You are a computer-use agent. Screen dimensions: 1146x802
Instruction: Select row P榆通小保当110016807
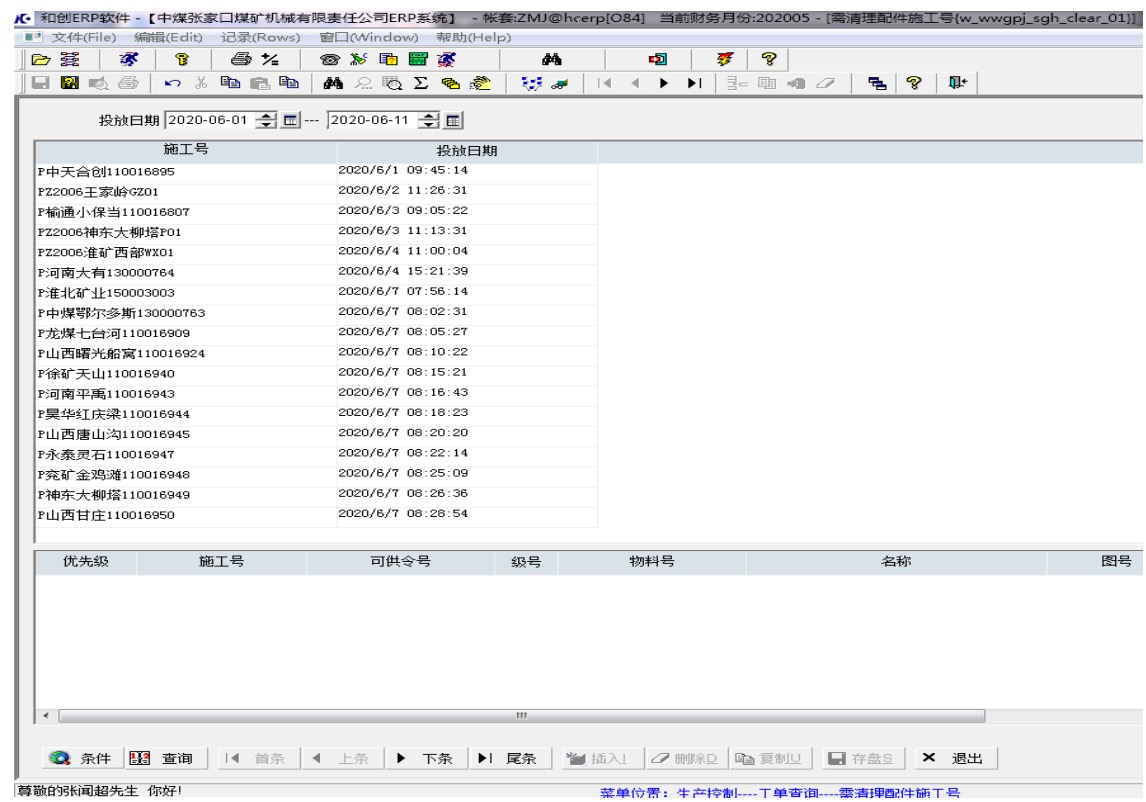point(316,212)
